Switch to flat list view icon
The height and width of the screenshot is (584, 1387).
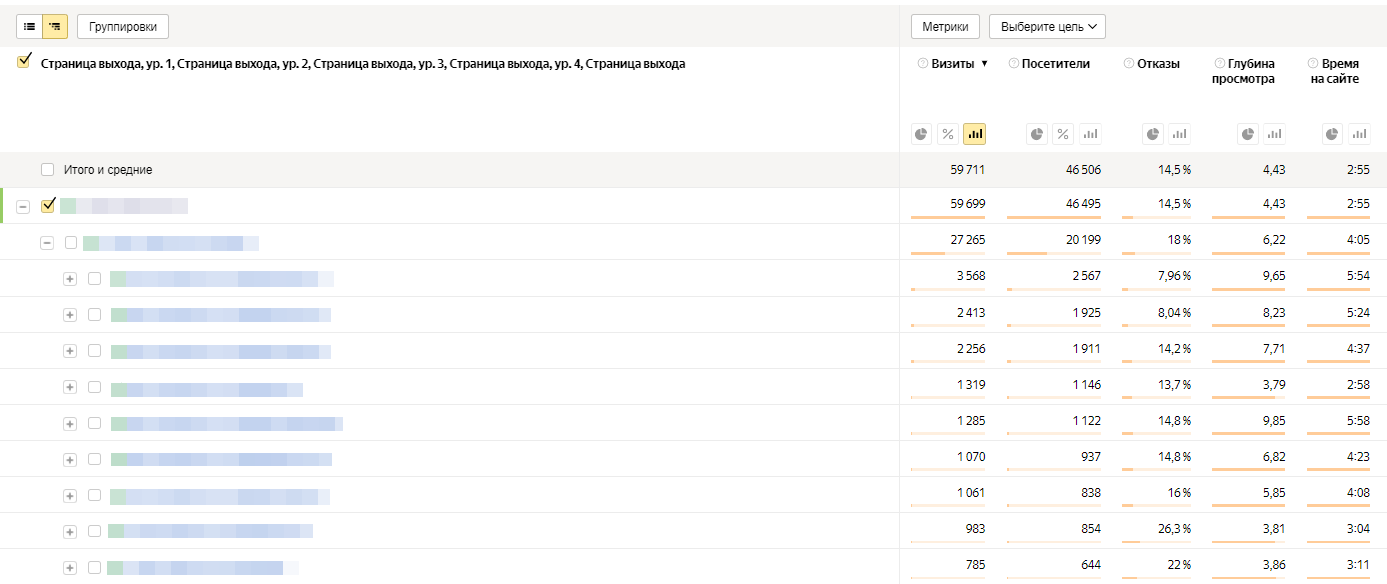tap(29, 26)
